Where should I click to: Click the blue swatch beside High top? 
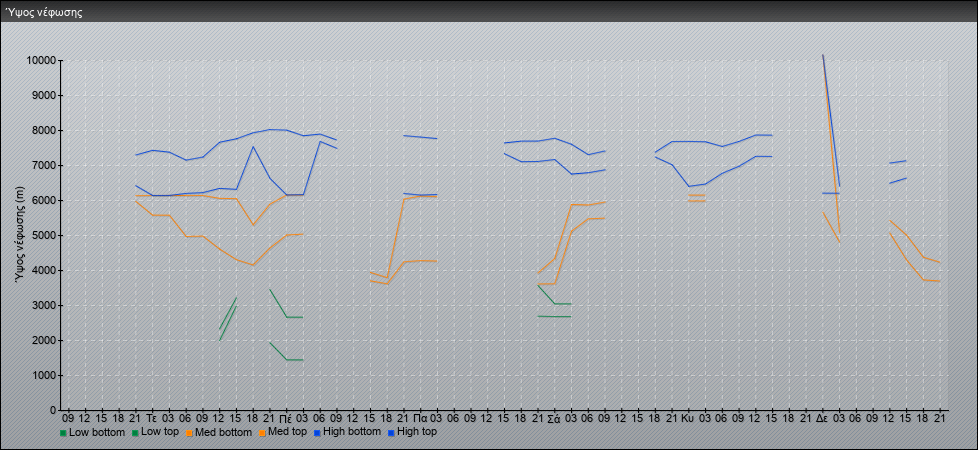click(390, 433)
